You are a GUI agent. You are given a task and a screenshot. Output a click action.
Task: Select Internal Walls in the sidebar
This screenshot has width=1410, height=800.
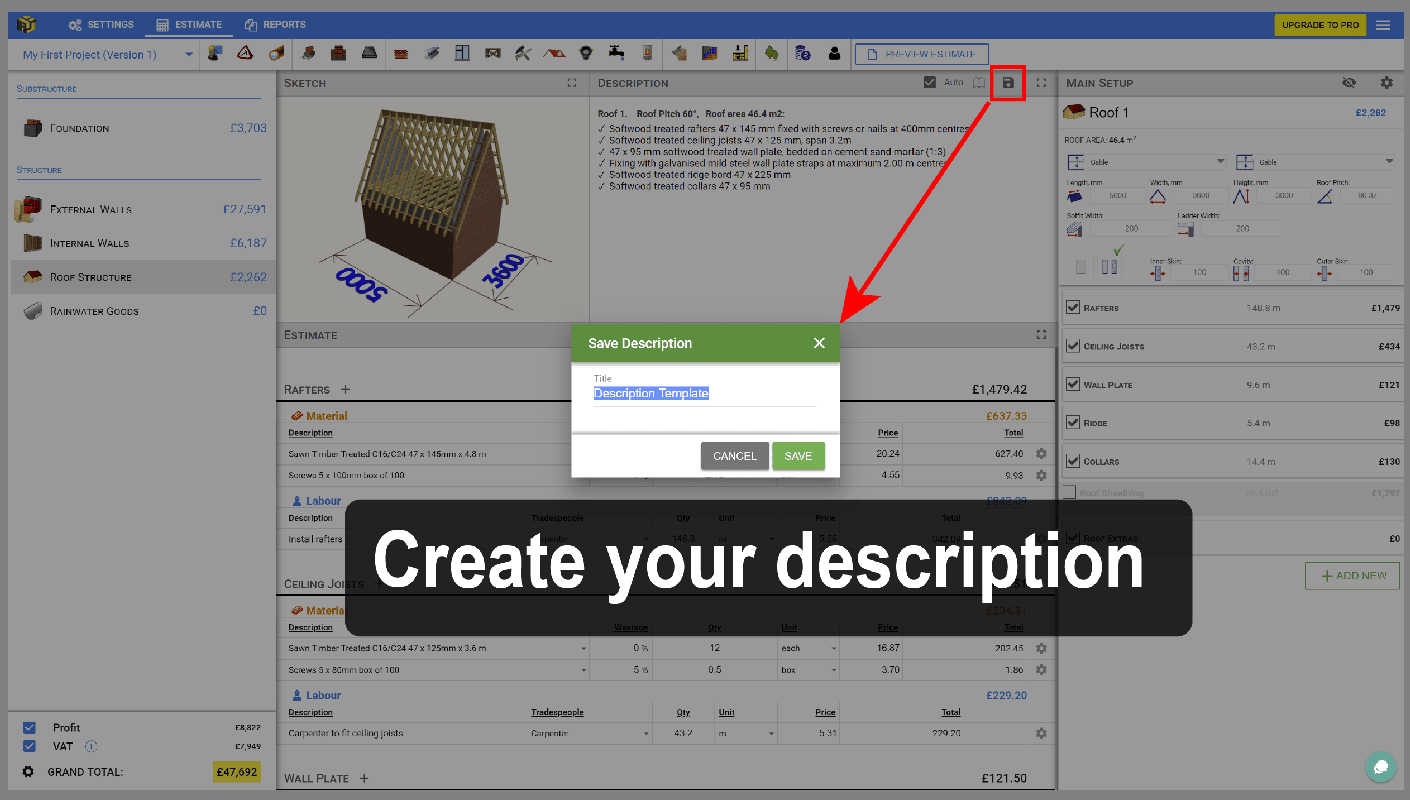143,243
